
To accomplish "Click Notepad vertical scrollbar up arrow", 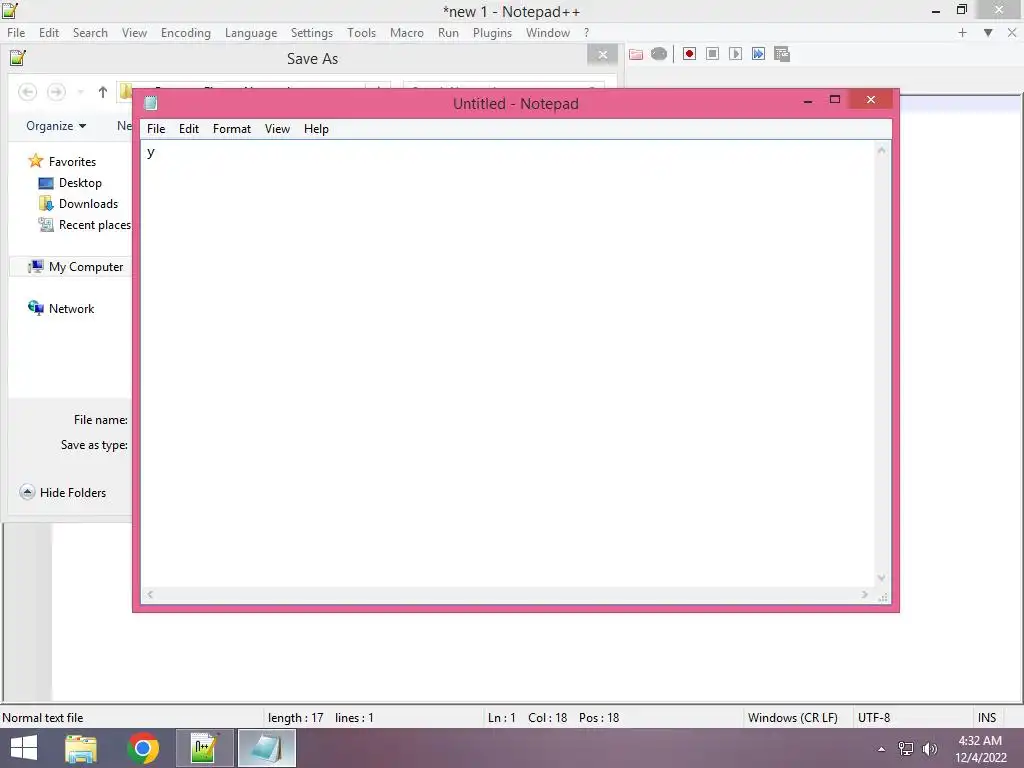I will [x=882, y=150].
